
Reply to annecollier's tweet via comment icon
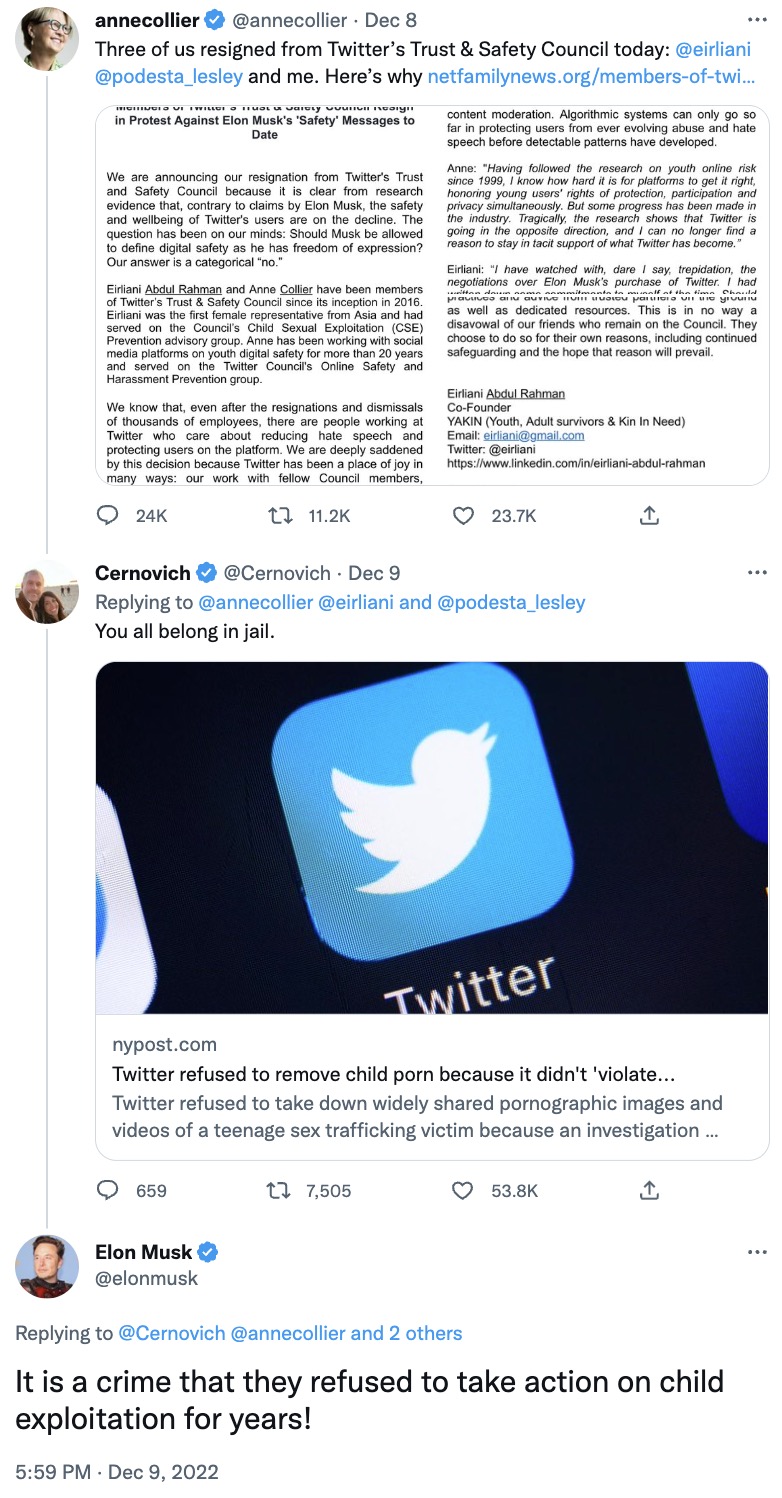(108, 515)
